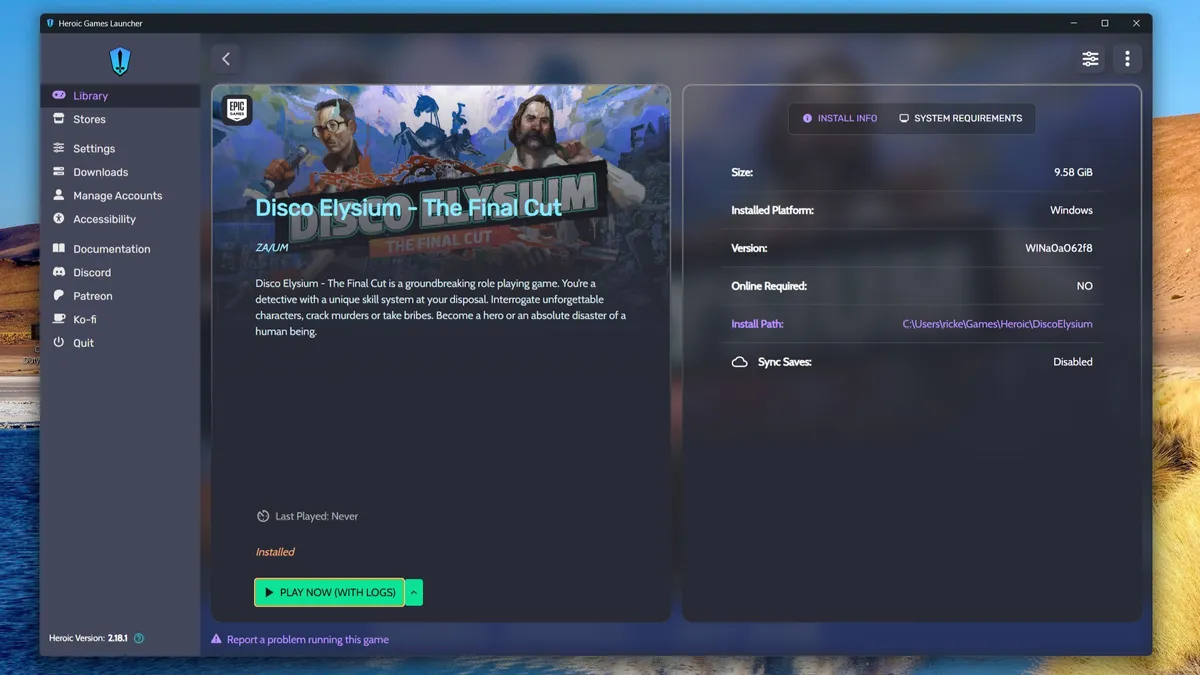The image size is (1200, 675).
Task: Open the Library page
Action: 120,96
